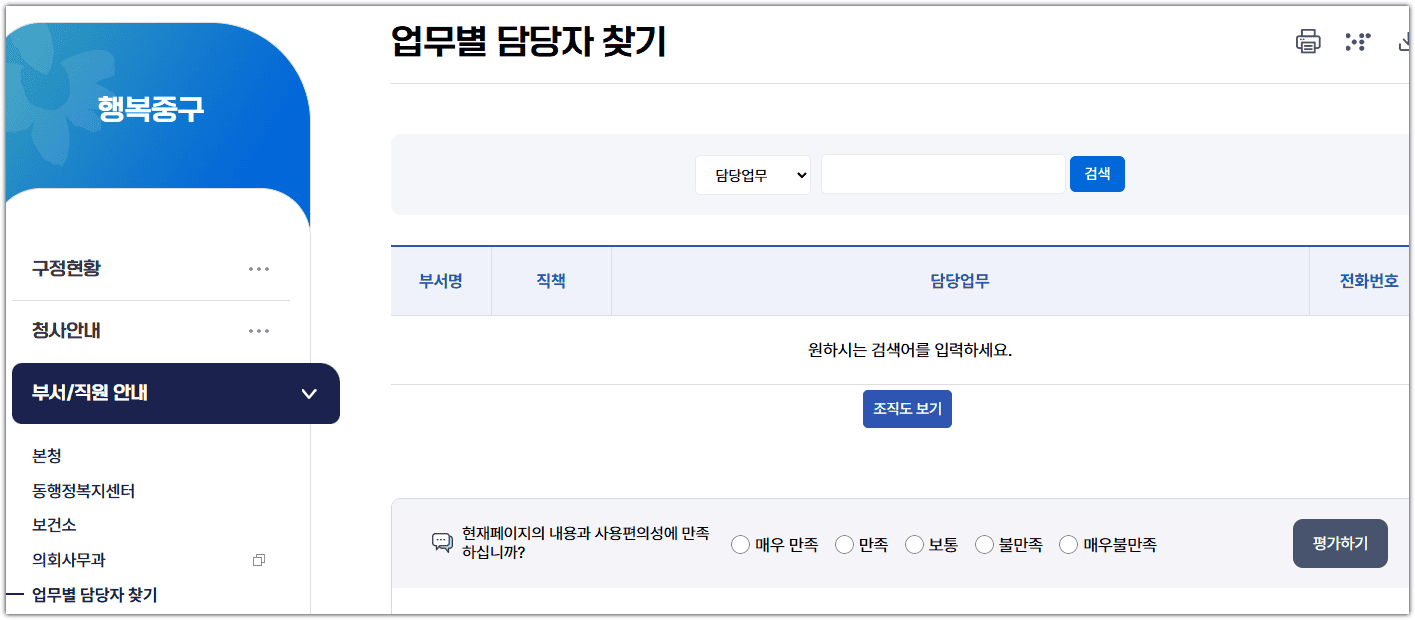Viewport: 1415px width, 620px height.
Task: Open the braille viewer icon near the printer
Action: tap(1357, 42)
